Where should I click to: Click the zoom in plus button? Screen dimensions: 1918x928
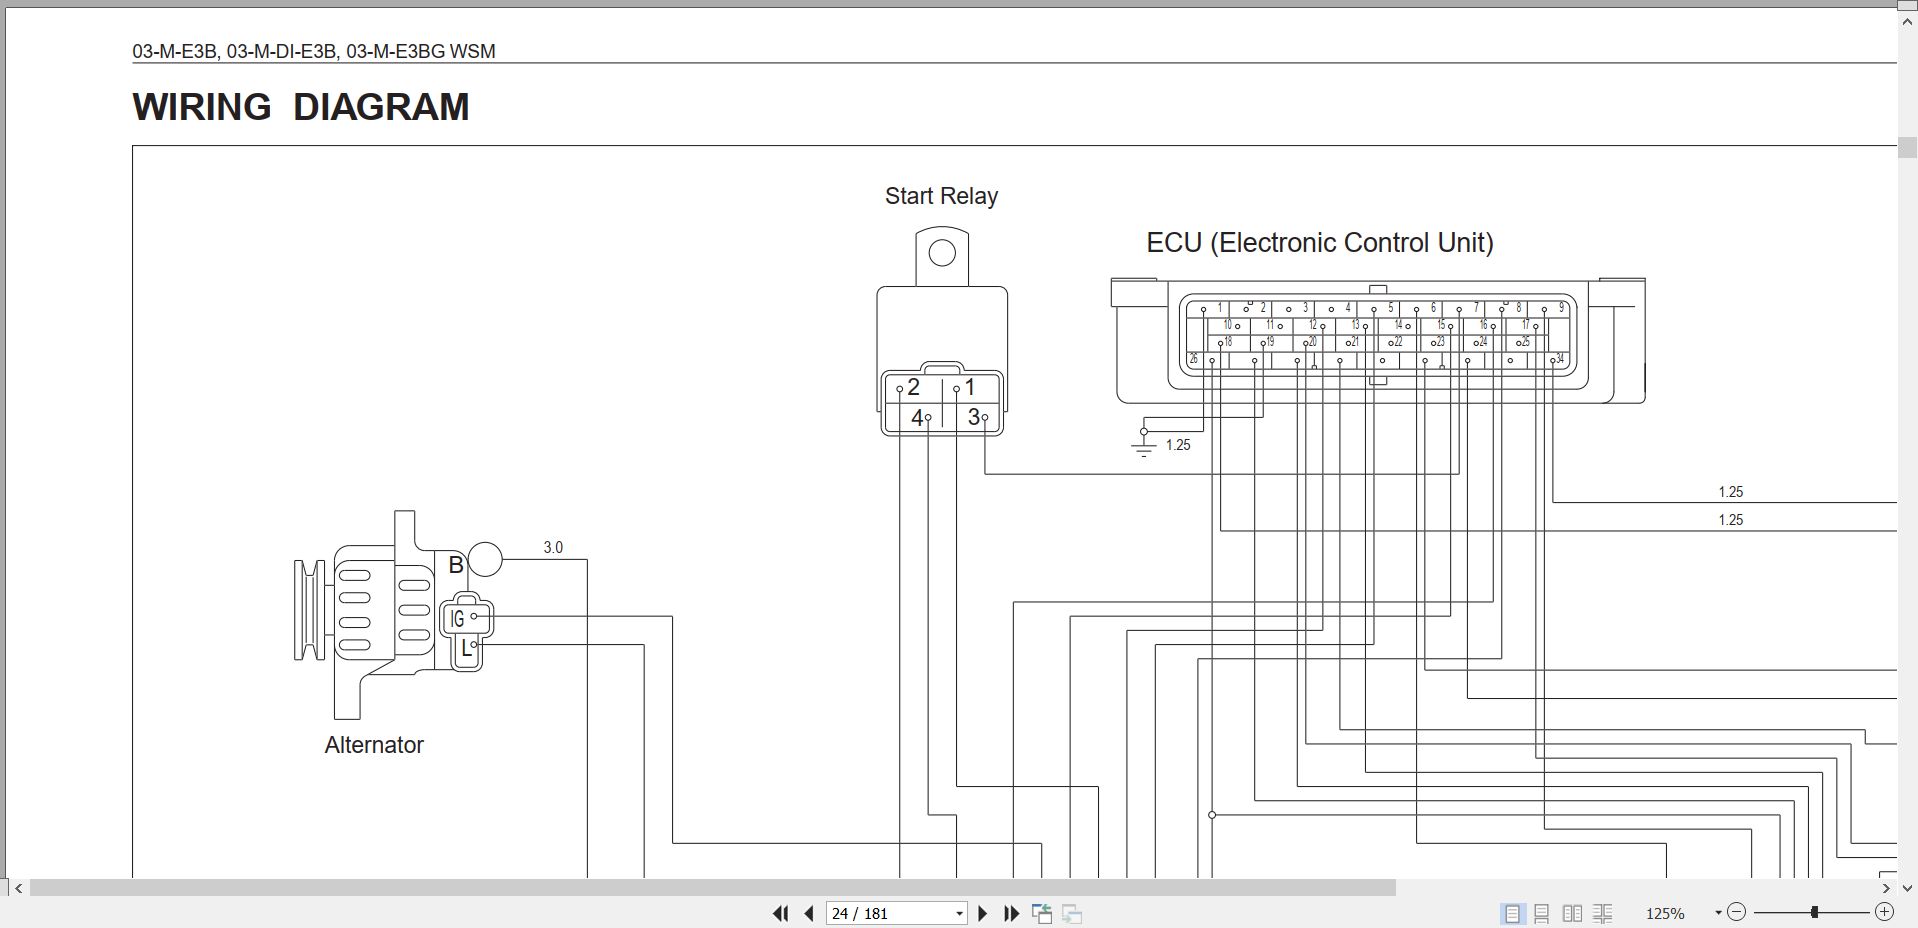[1884, 912]
